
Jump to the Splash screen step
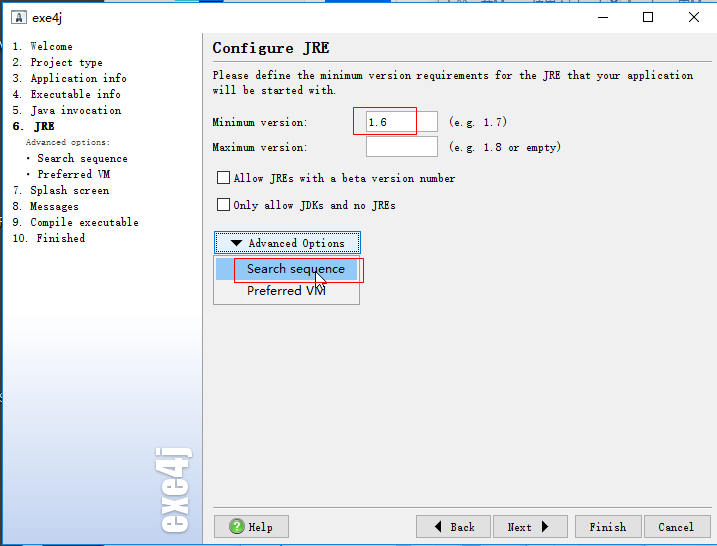click(x=69, y=190)
